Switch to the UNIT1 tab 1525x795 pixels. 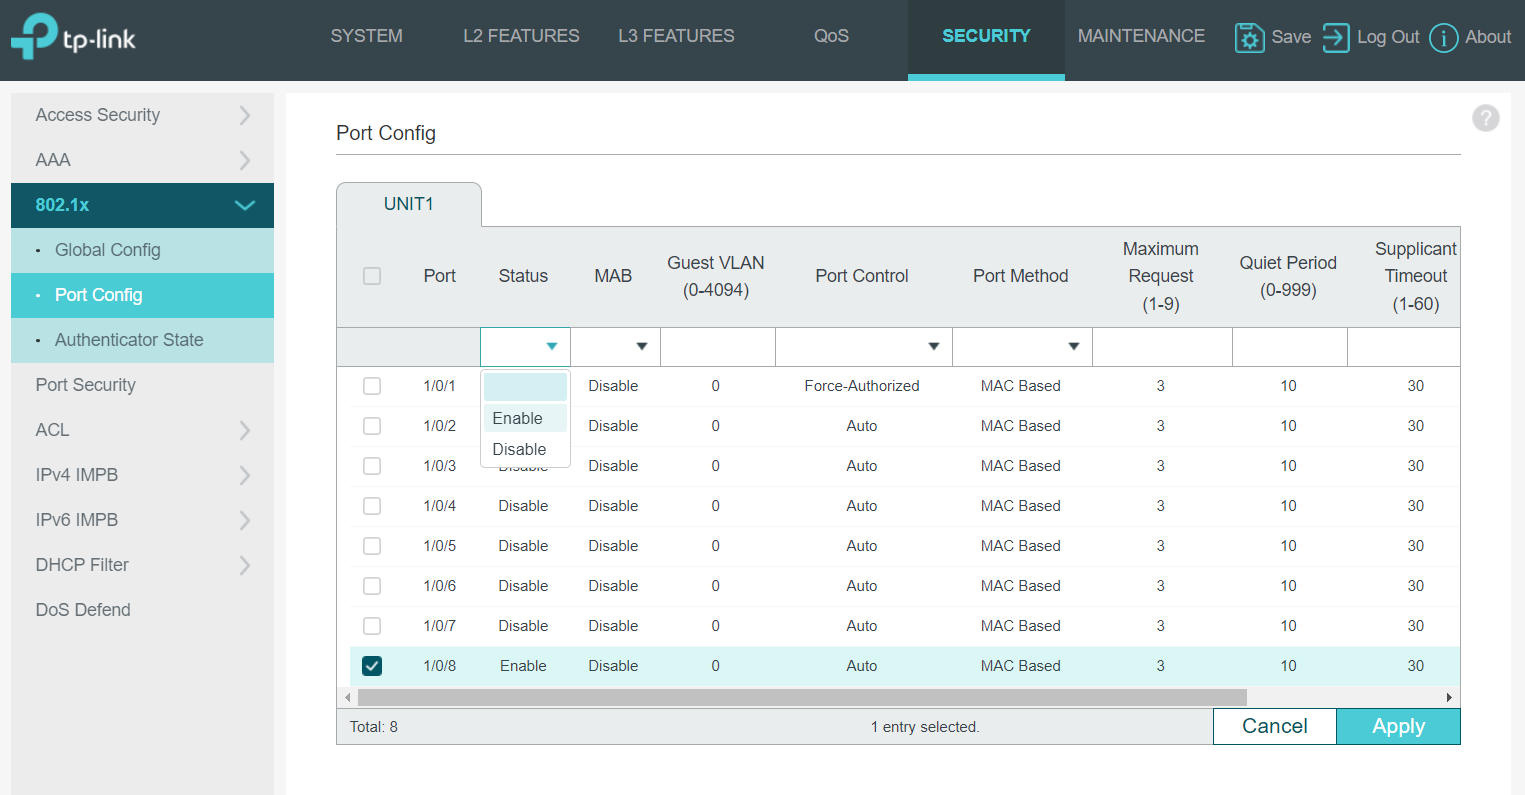(409, 204)
